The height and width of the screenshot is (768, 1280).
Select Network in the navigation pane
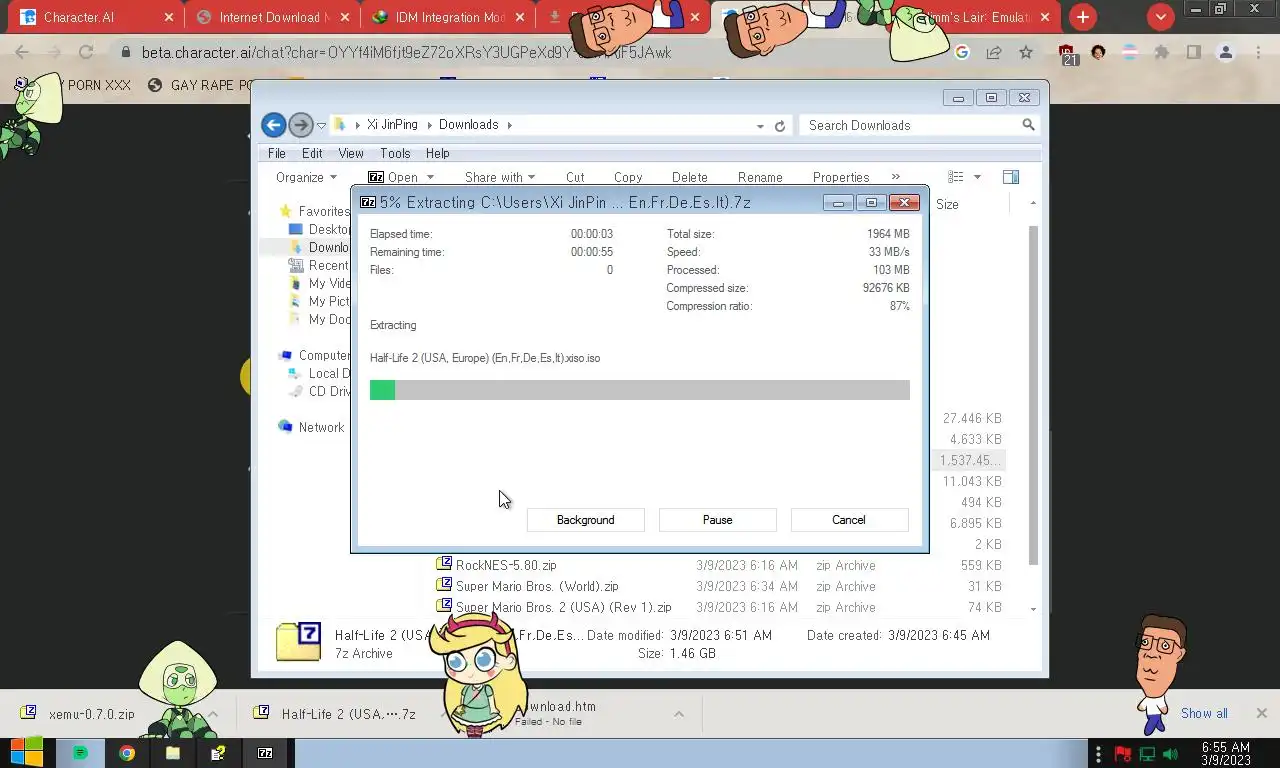click(x=321, y=427)
